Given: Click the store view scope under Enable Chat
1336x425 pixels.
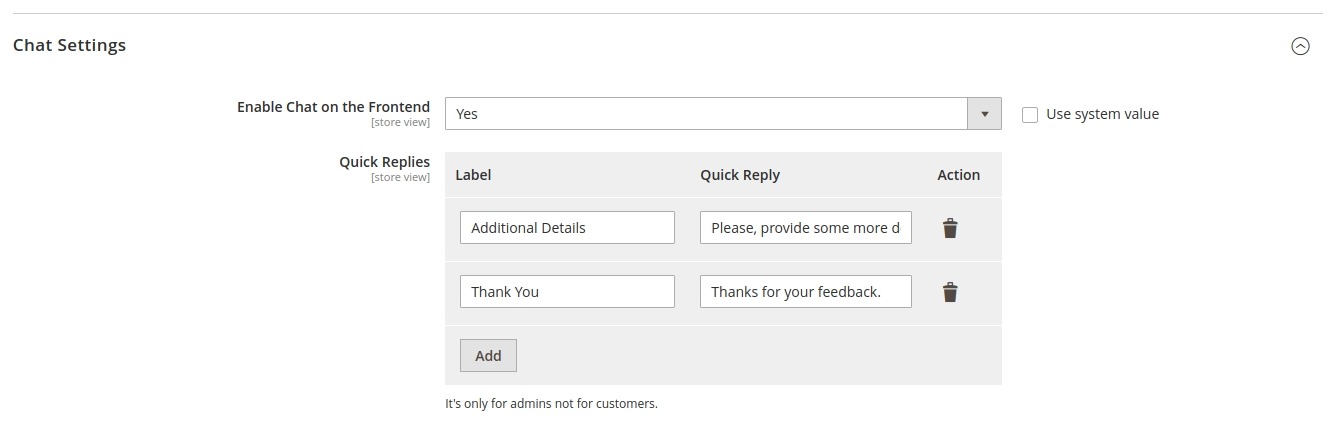Looking at the screenshot, I should pyautogui.click(x=400, y=123).
